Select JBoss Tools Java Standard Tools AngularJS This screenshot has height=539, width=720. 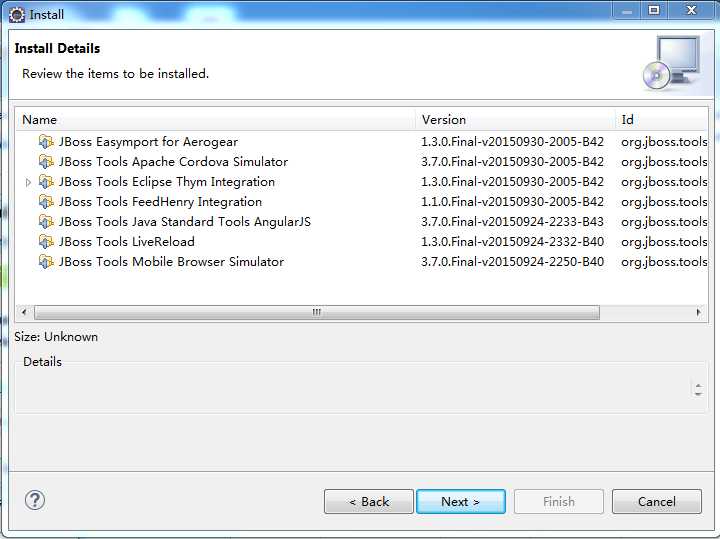(362, 222)
